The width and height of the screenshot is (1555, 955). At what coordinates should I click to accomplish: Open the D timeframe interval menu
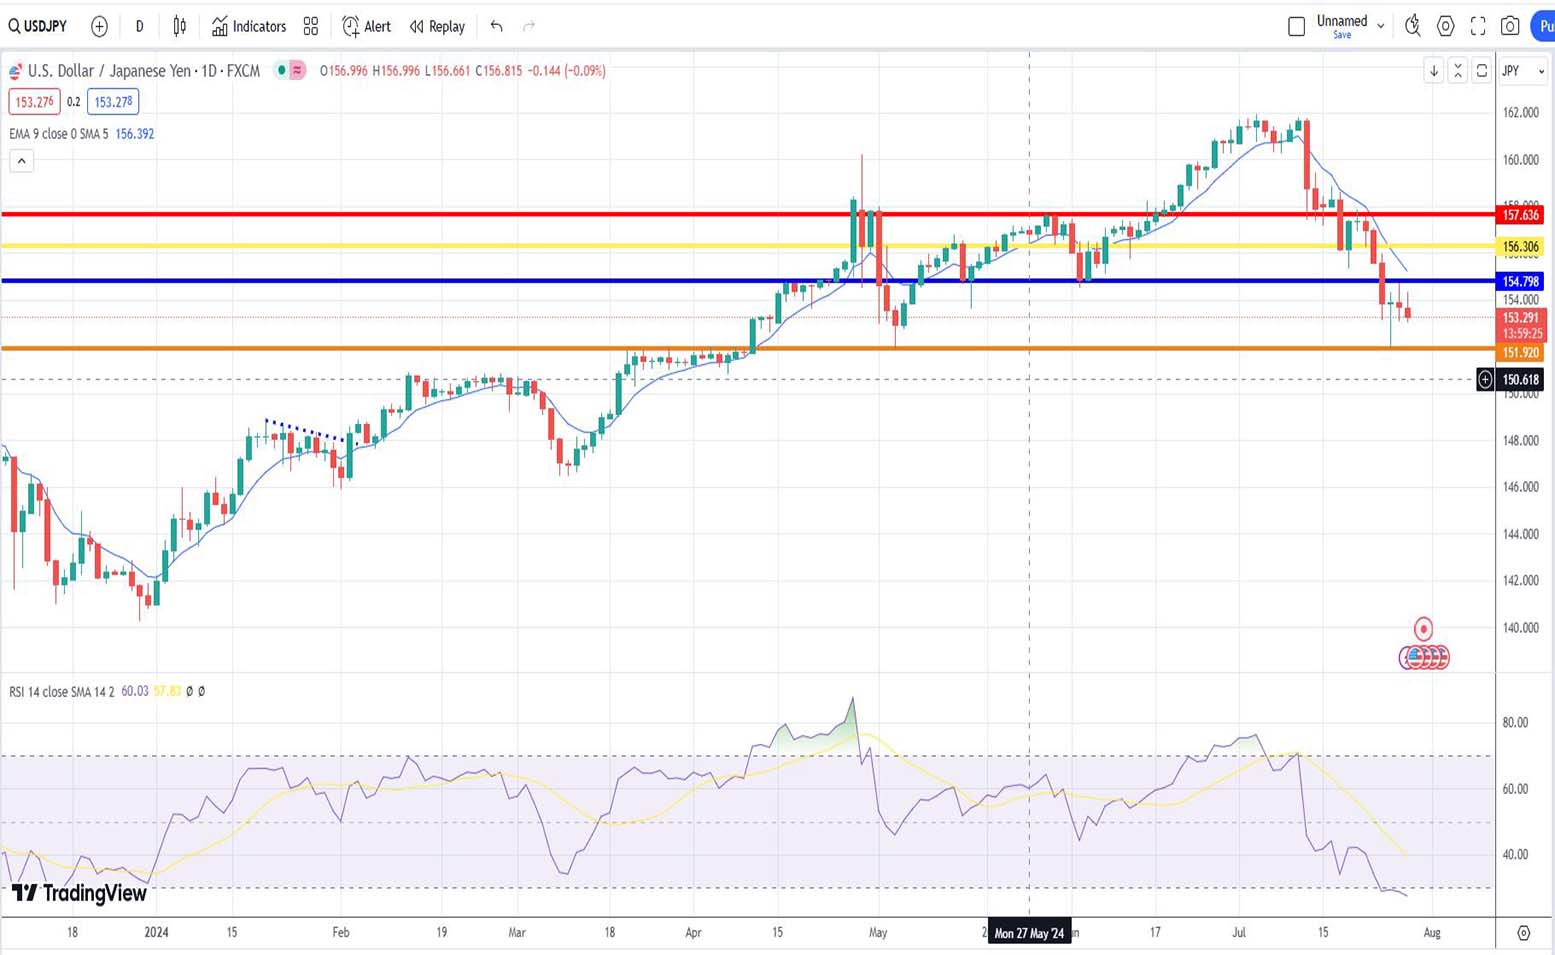139,27
